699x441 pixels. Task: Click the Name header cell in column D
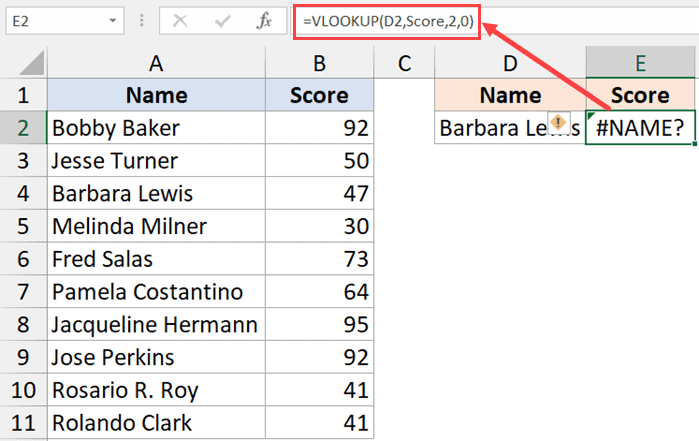point(510,96)
